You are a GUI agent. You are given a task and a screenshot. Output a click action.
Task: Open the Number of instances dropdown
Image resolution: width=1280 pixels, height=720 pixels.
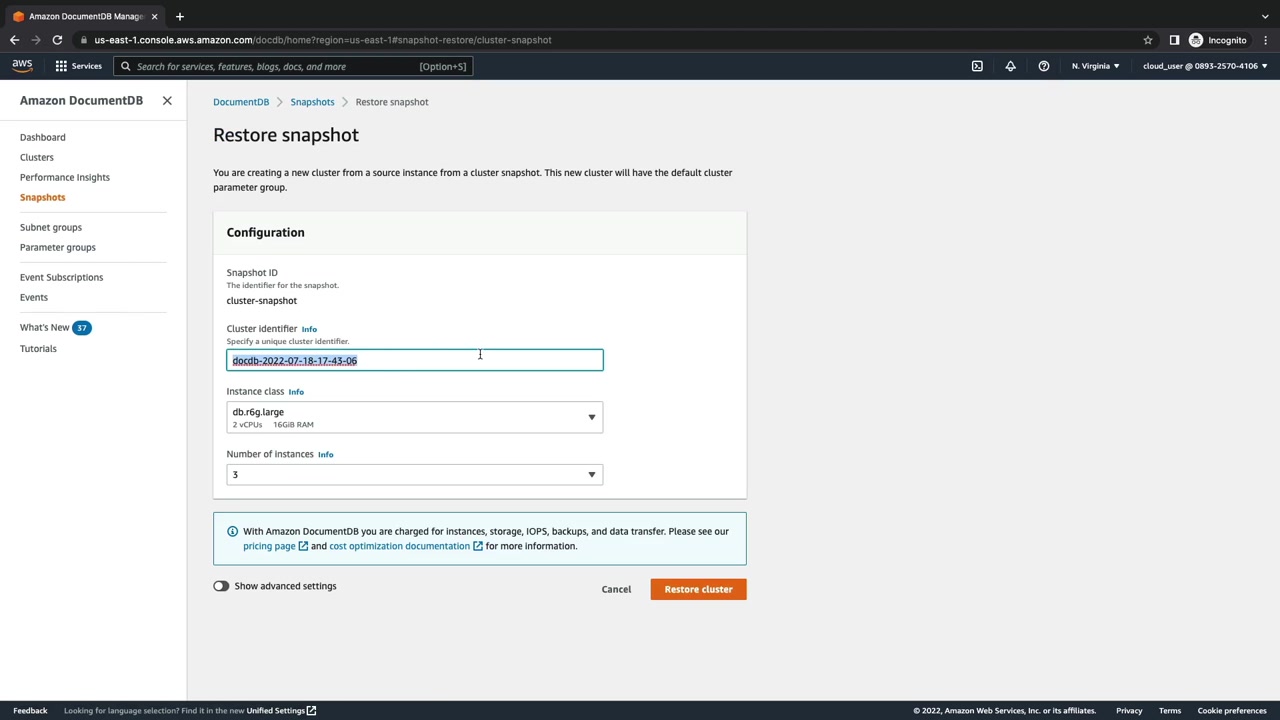tap(415, 474)
